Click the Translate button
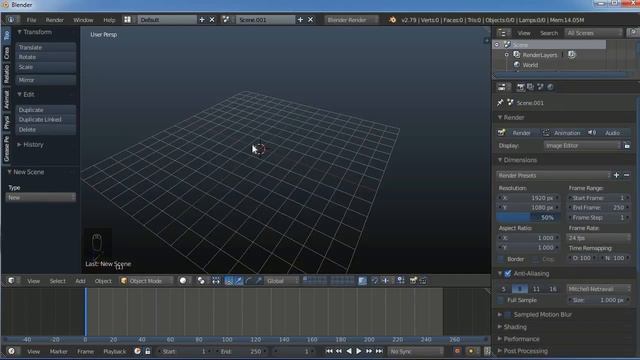The width and height of the screenshot is (640, 360). 46,47
